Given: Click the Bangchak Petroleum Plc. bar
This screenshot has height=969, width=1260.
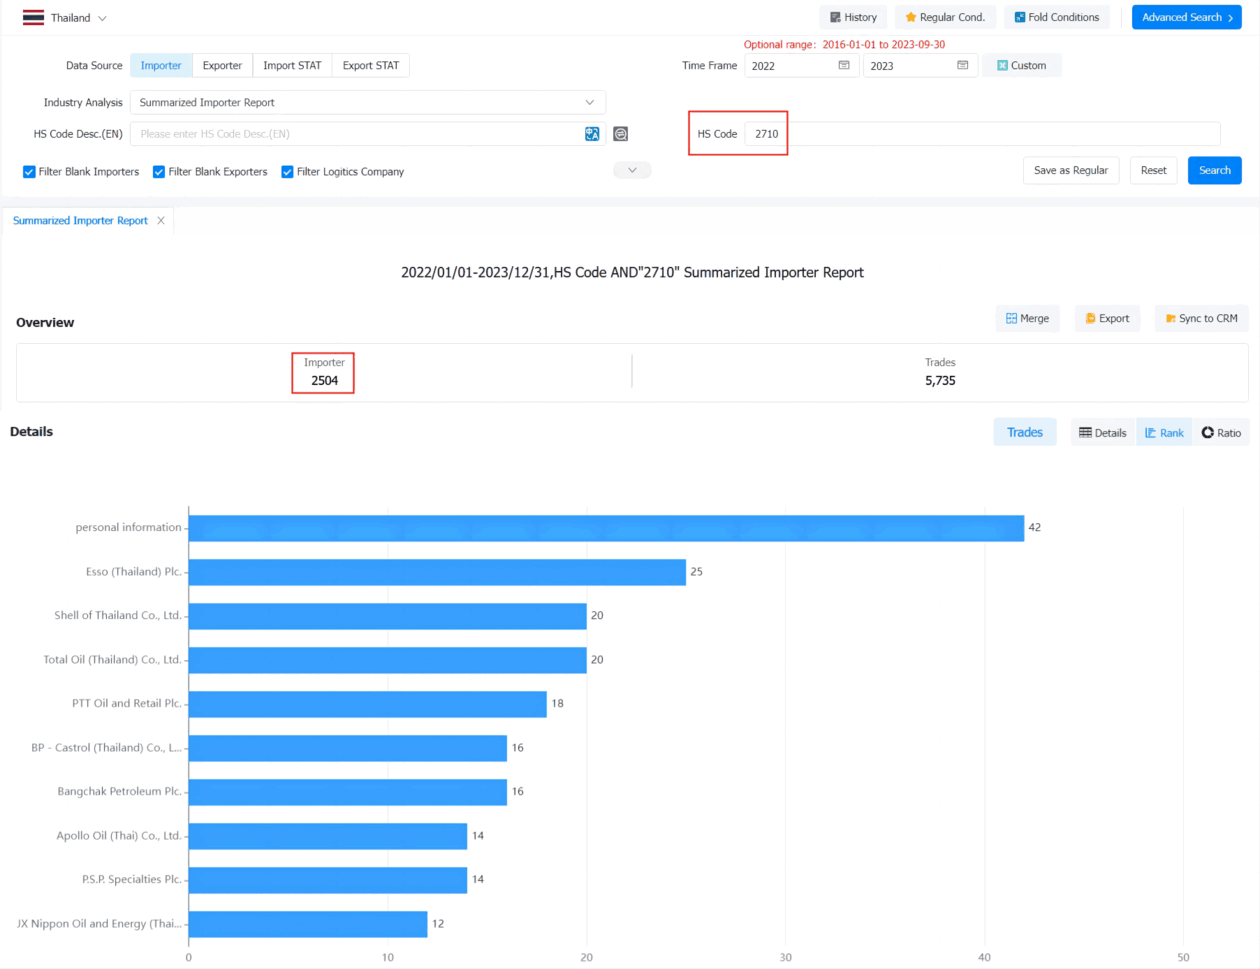Looking at the screenshot, I should (x=347, y=792).
